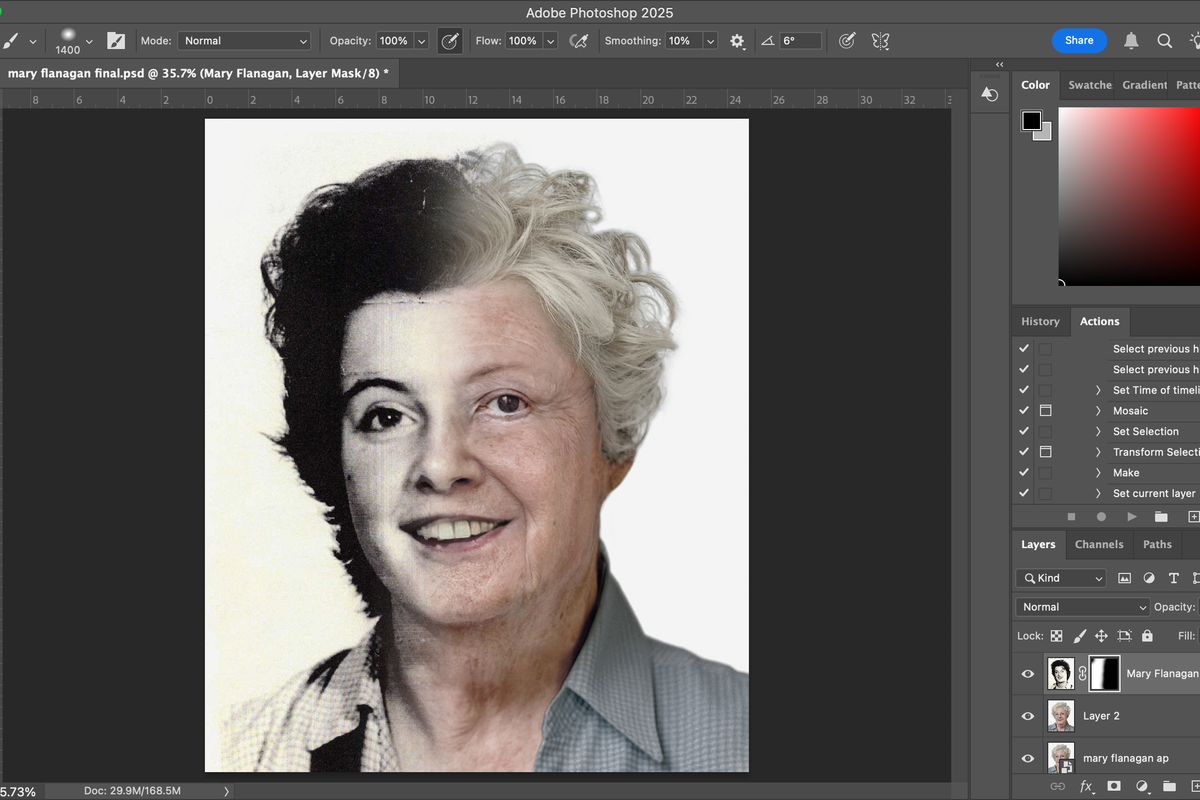Open the History panel tab
Viewport: 1200px width, 800px height.
pos(1040,321)
